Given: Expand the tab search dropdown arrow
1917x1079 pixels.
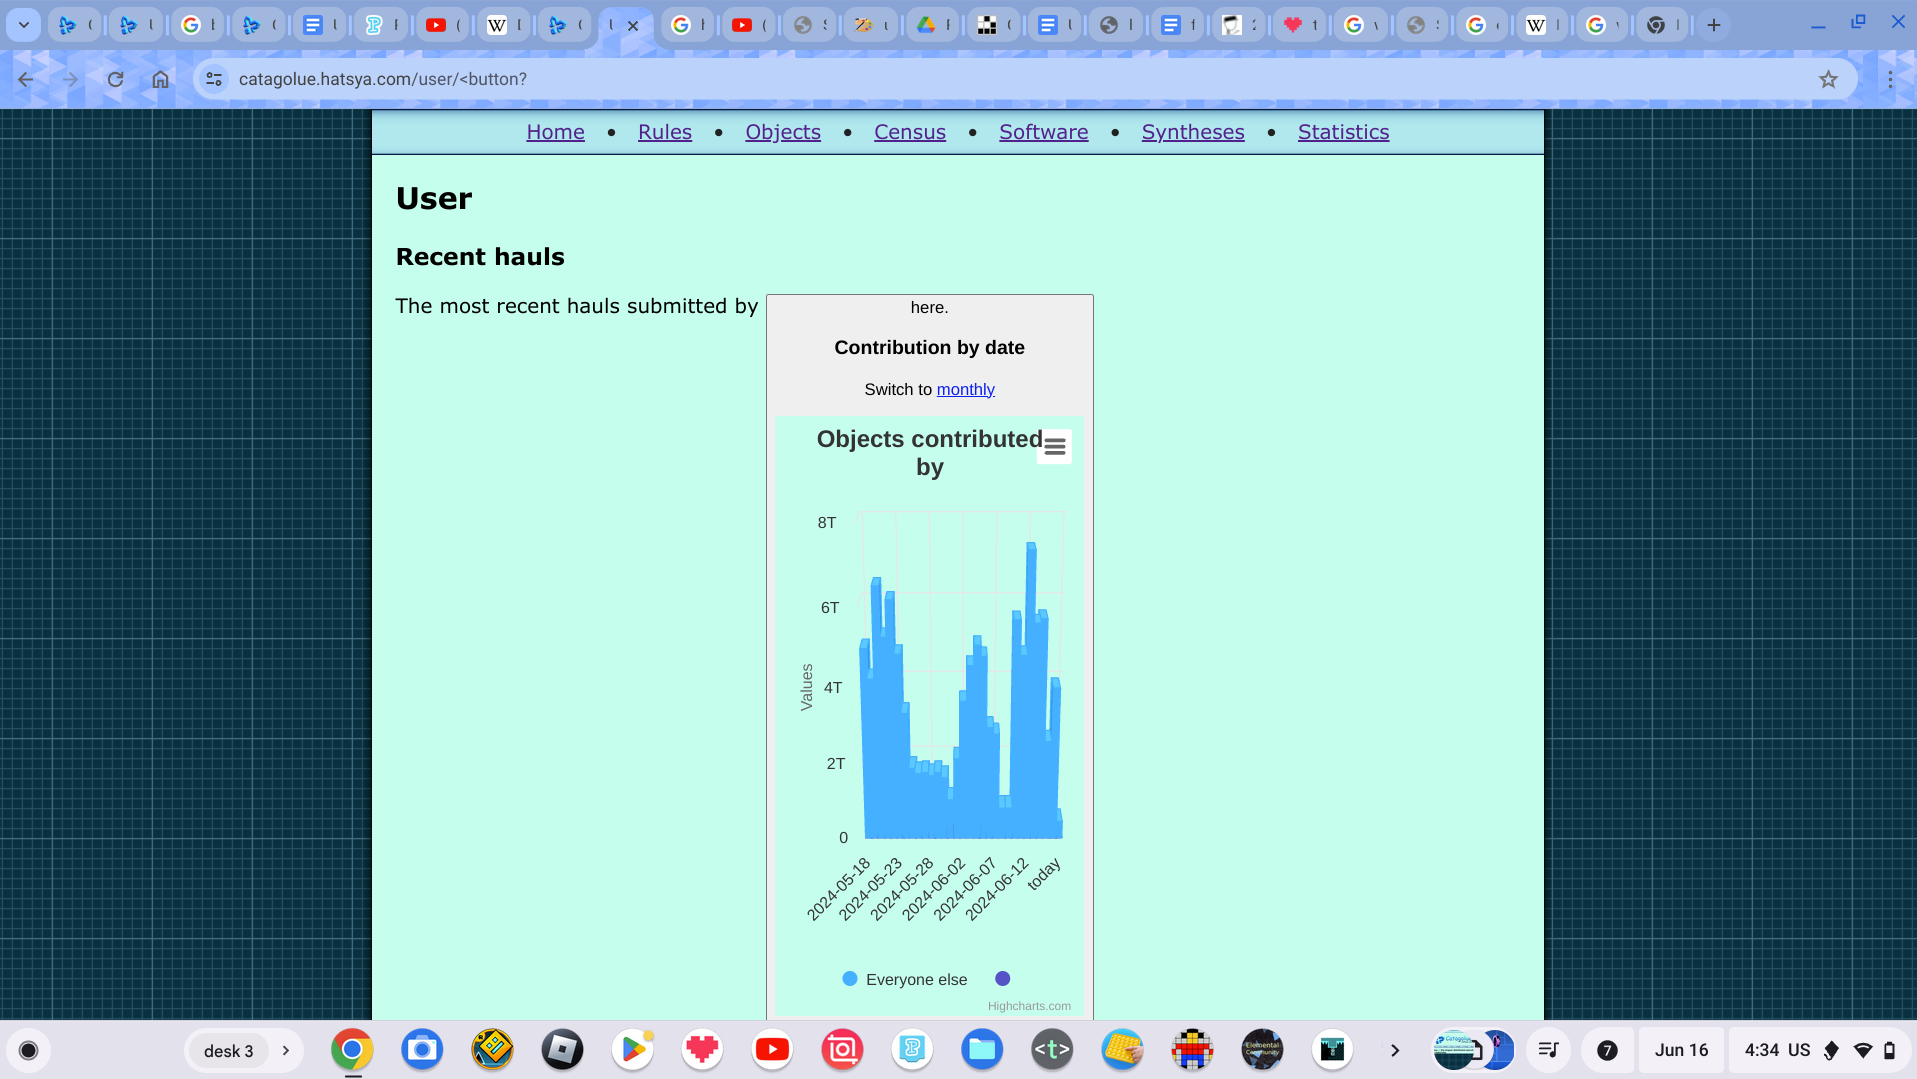Looking at the screenshot, I should coord(23,25).
